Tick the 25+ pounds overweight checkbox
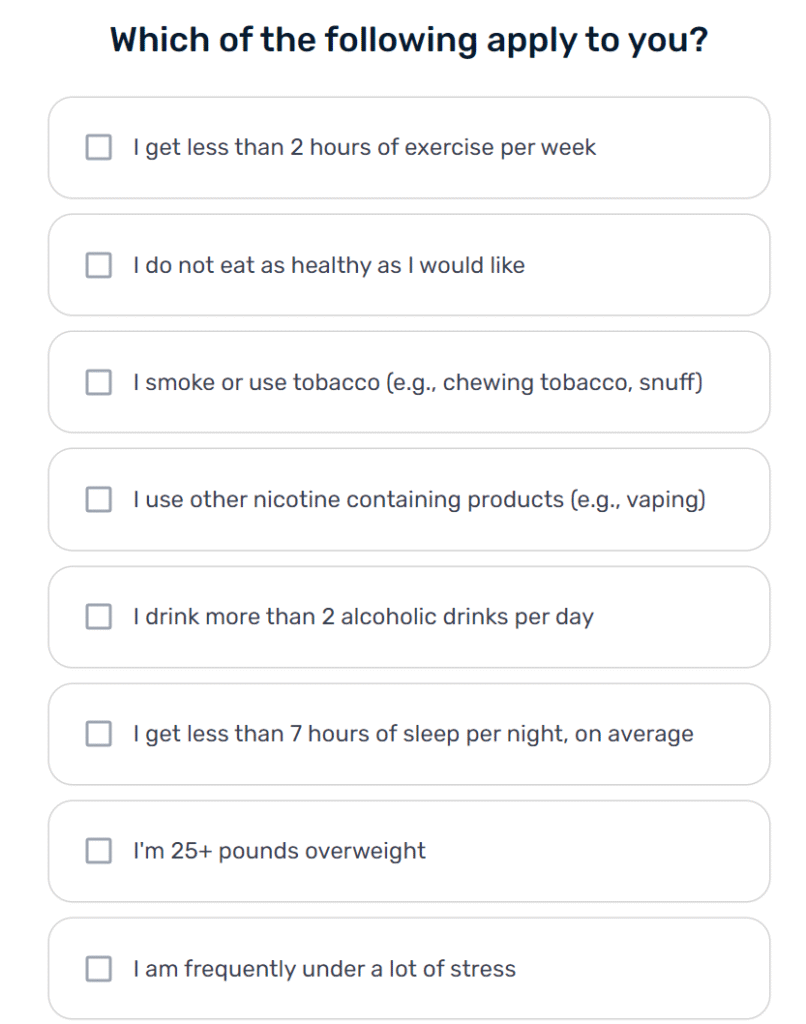The height and width of the screenshot is (1024, 806). pyautogui.click(x=99, y=851)
